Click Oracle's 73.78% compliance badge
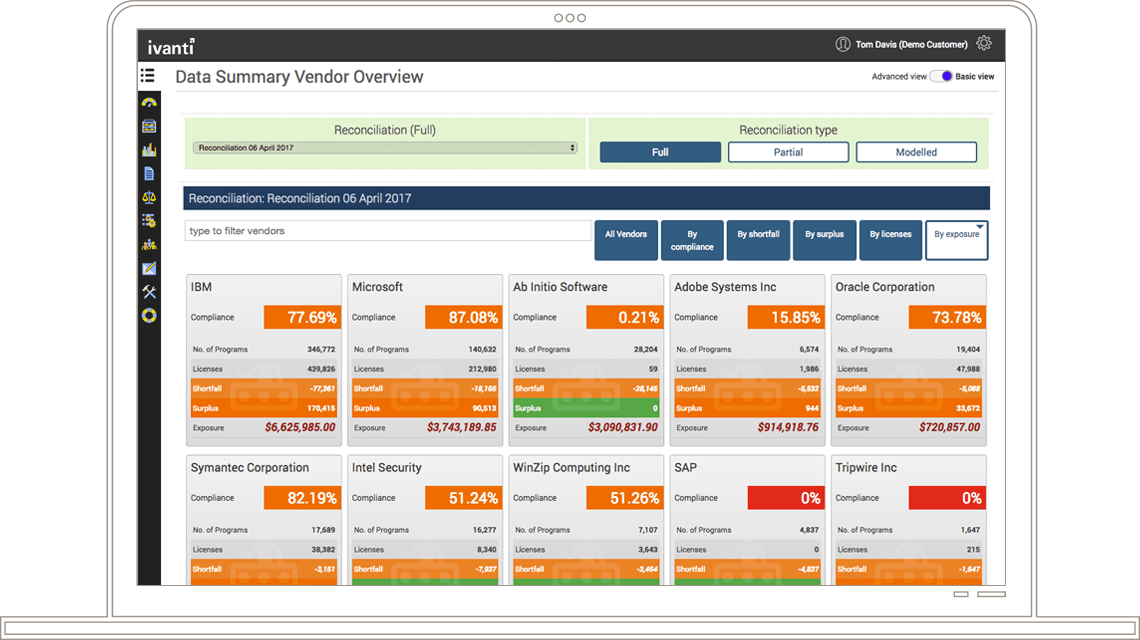Screen dimensions: 1140x640 947,317
